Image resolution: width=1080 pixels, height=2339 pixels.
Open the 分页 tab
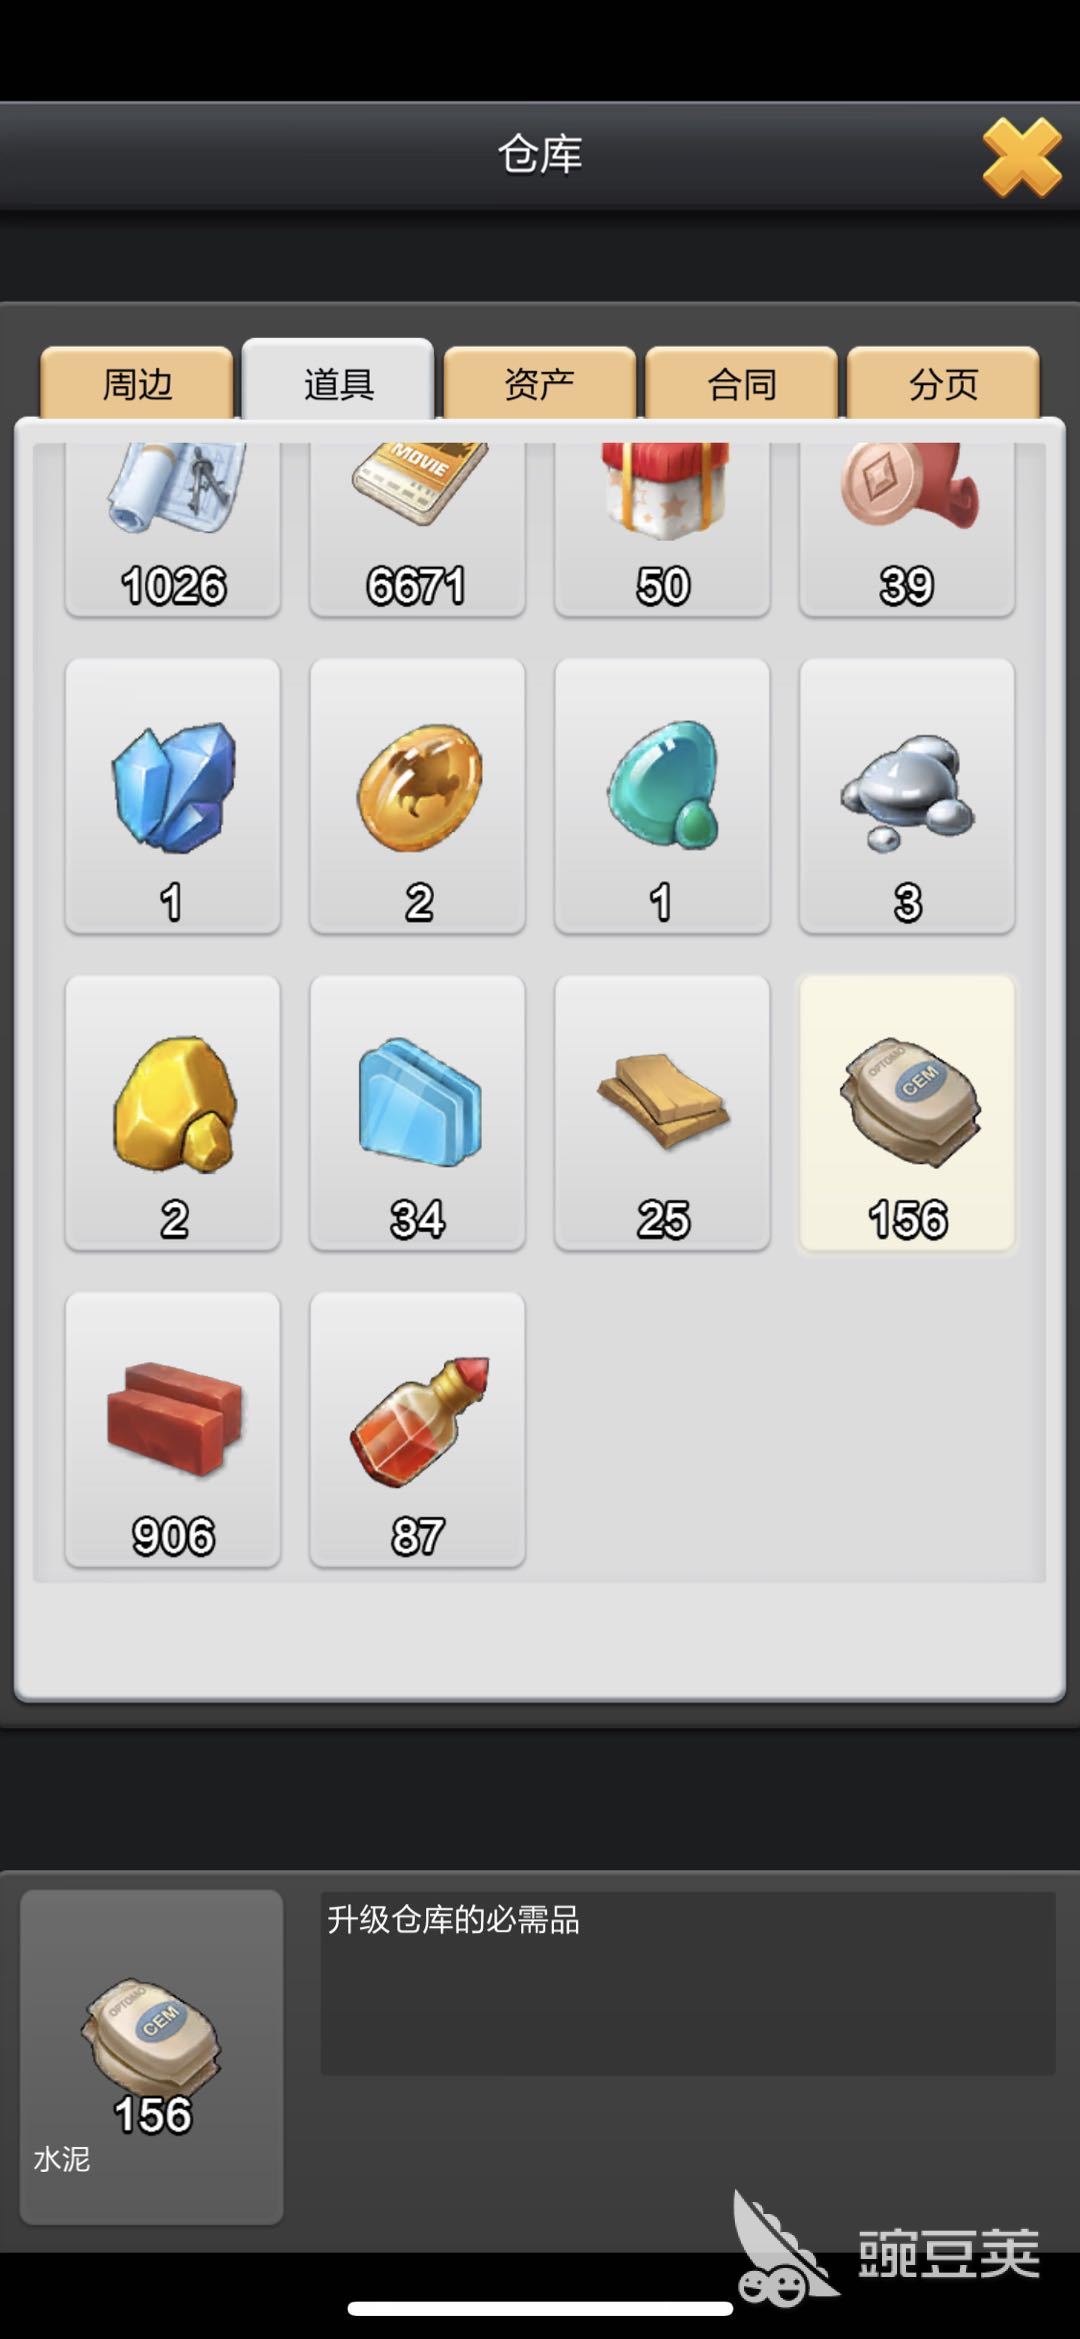943,383
